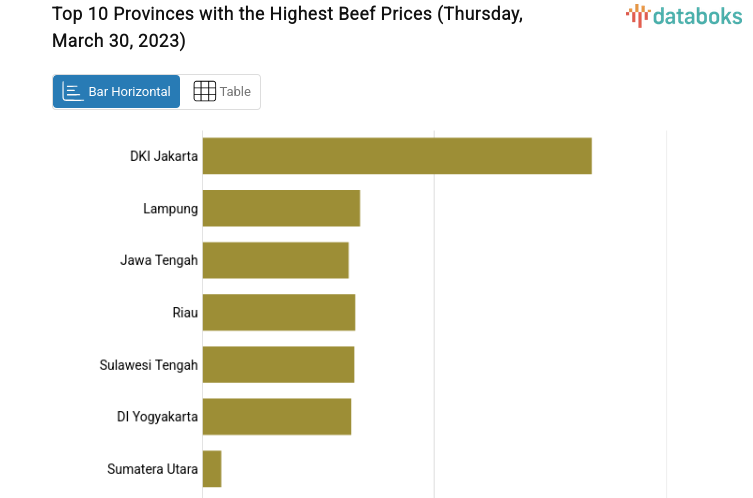The image size is (753, 498).
Task: Click the DI Yogyakarta bar
Action: coord(277,416)
